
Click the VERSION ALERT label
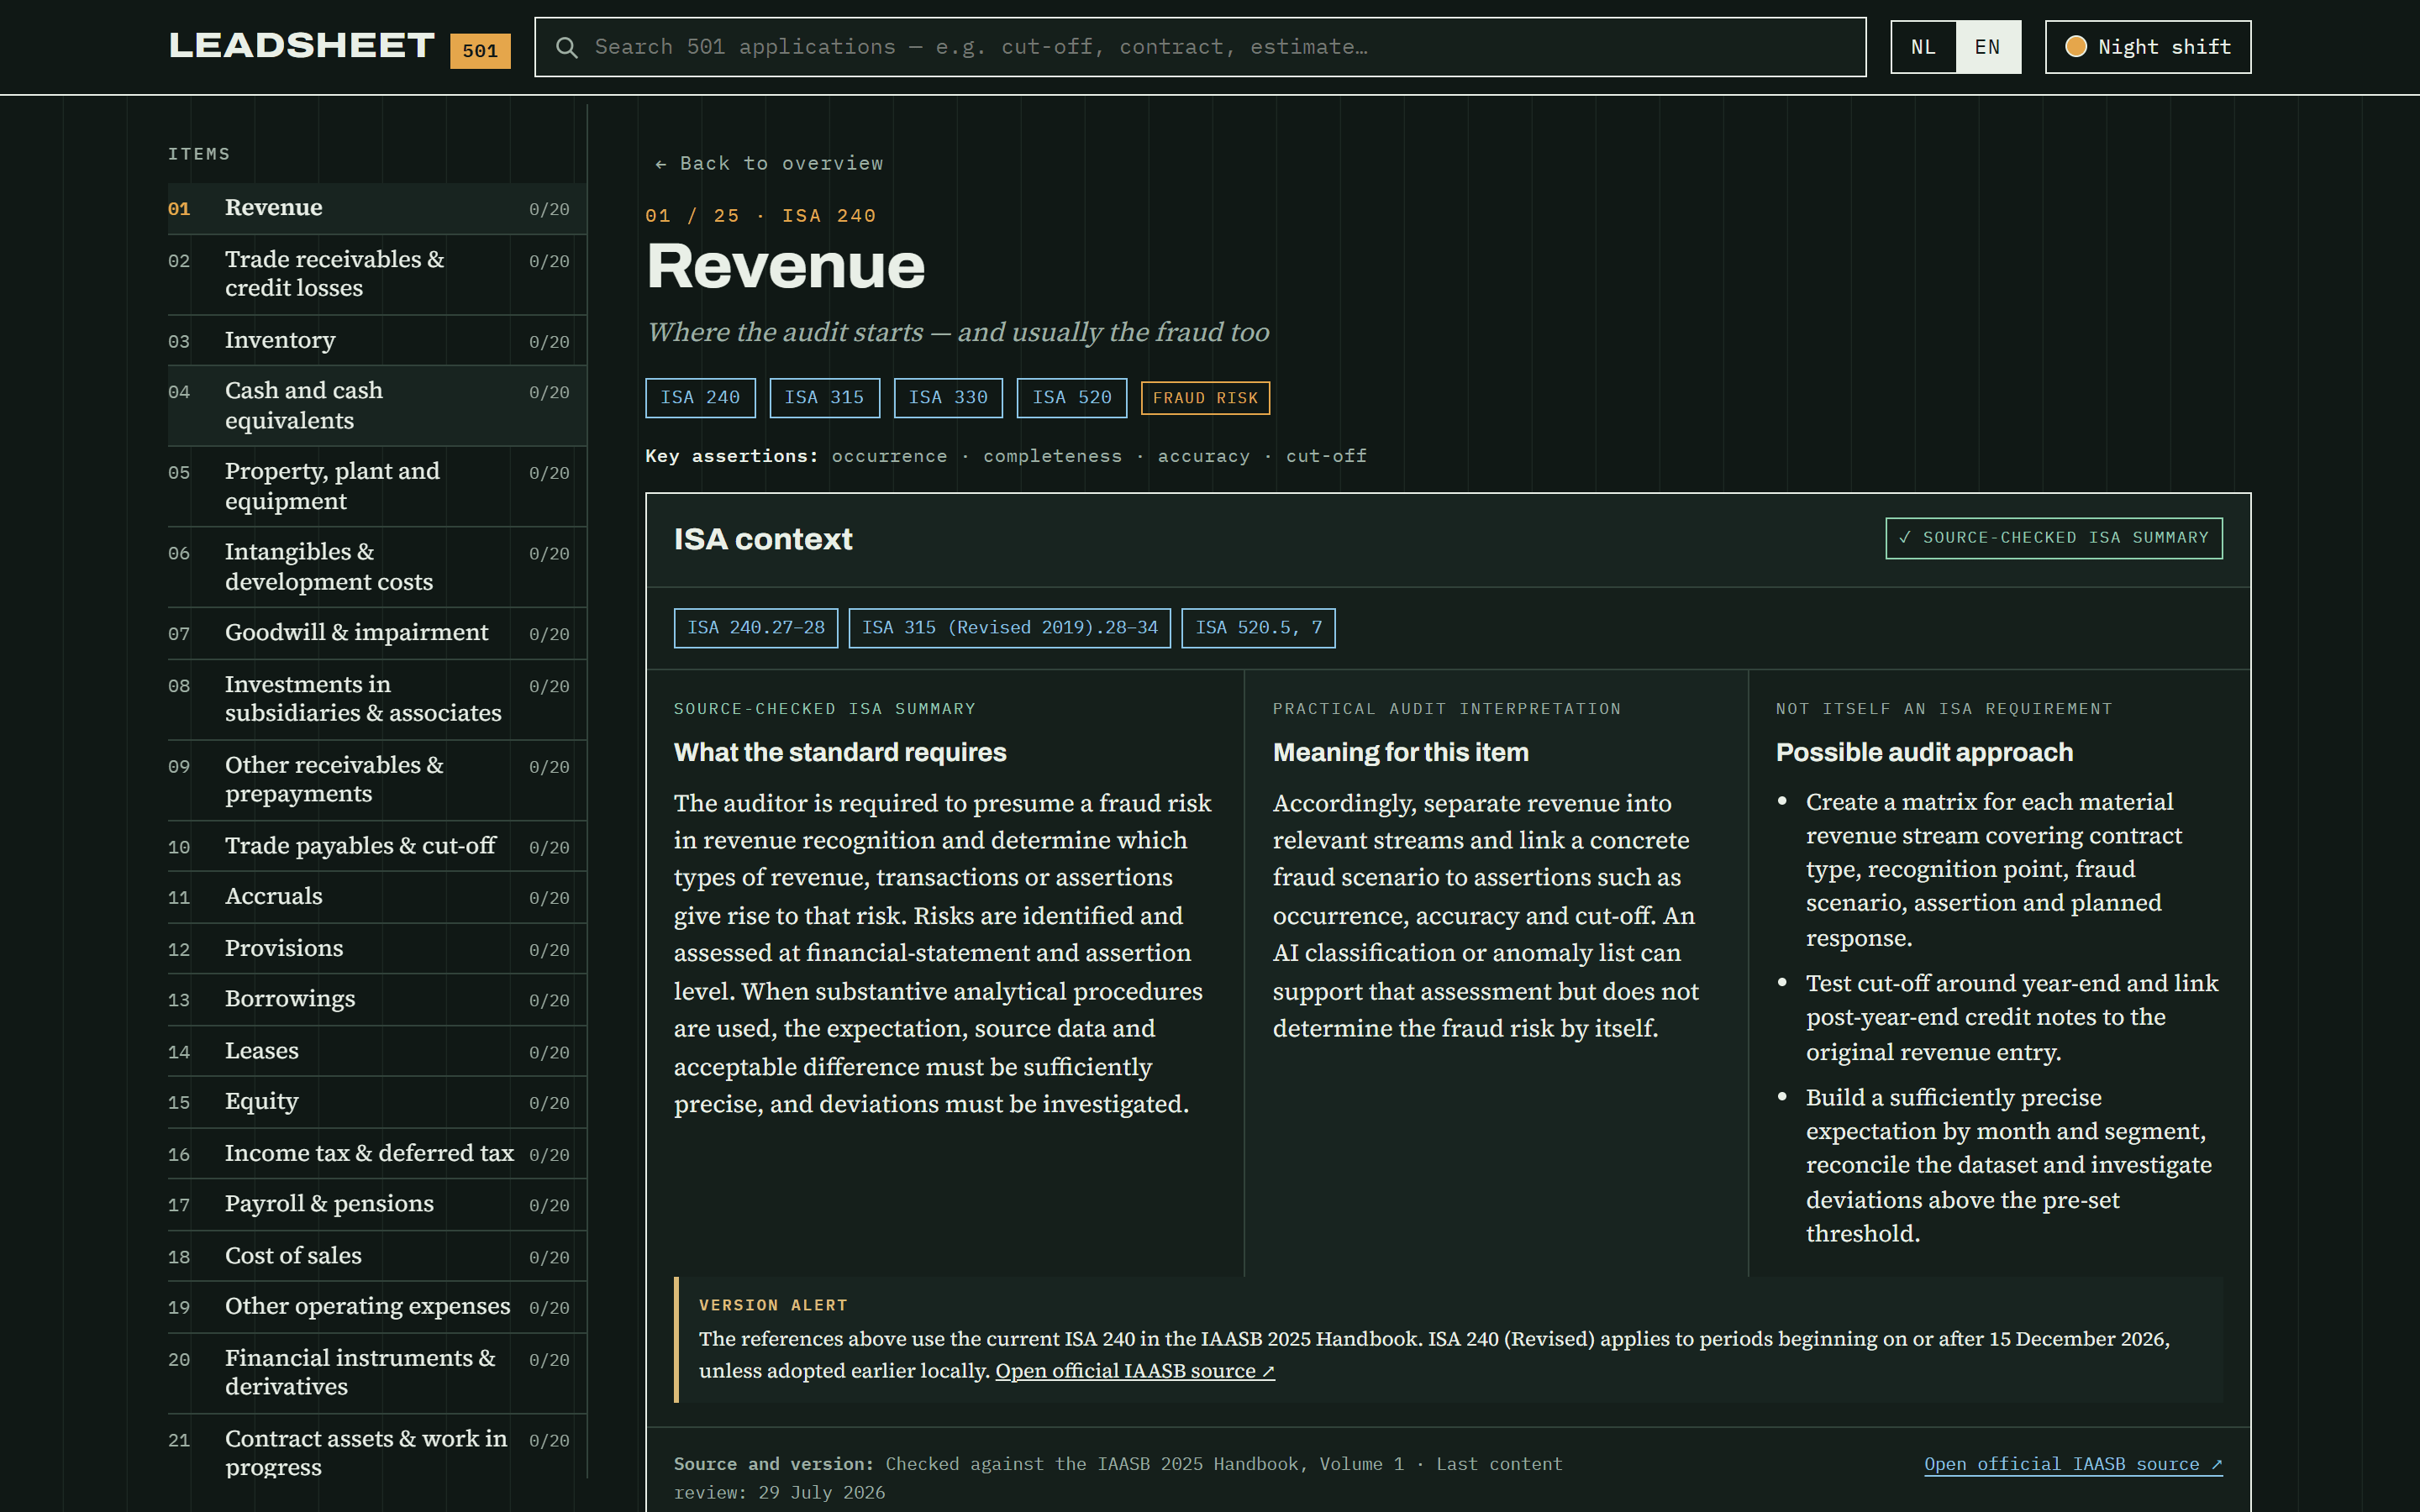point(773,1305)
